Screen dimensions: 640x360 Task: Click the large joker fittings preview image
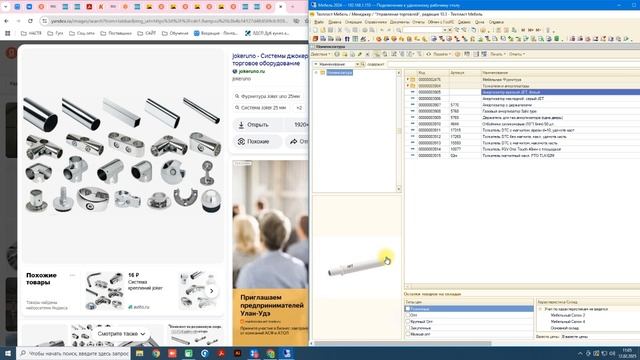coord(122,155)
